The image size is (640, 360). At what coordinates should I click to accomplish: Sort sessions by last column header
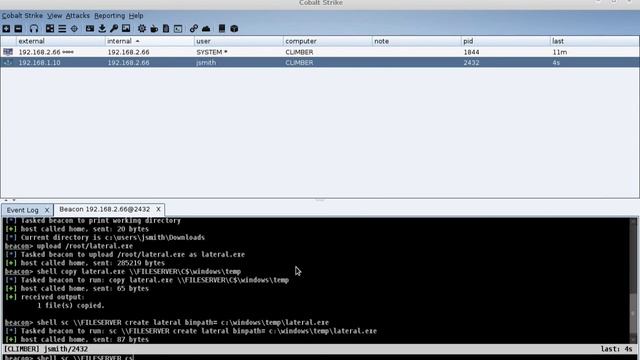point(594,41)
